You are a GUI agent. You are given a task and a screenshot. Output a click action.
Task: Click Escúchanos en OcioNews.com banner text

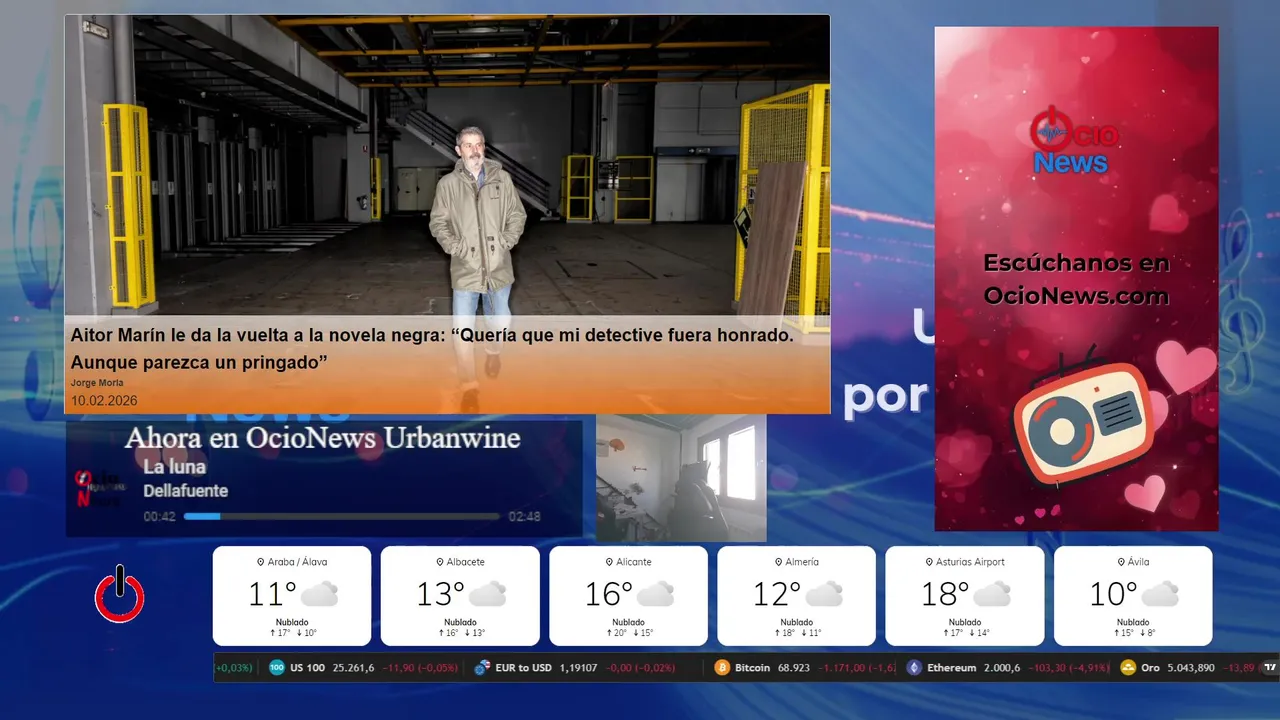pos(1076,279)
